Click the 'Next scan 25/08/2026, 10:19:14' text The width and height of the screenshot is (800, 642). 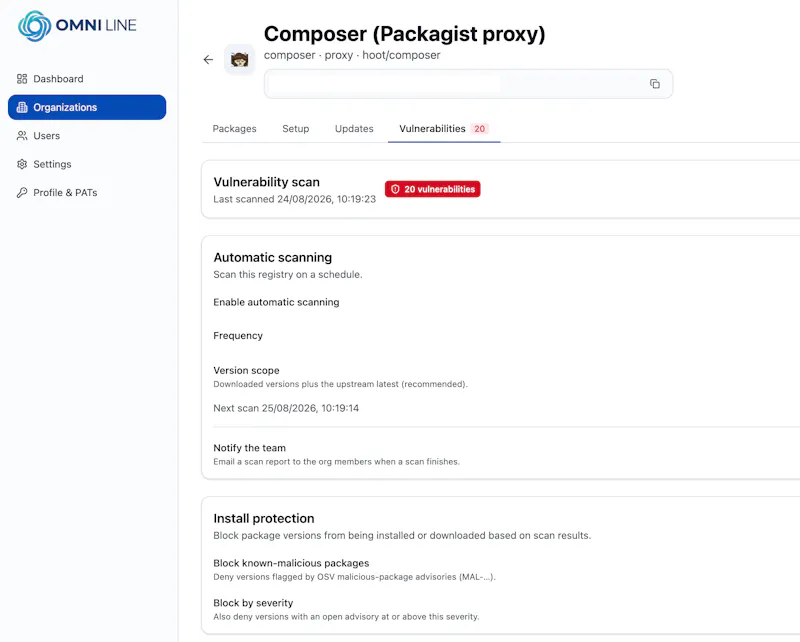pyautogui.click(x=286, y=408)
